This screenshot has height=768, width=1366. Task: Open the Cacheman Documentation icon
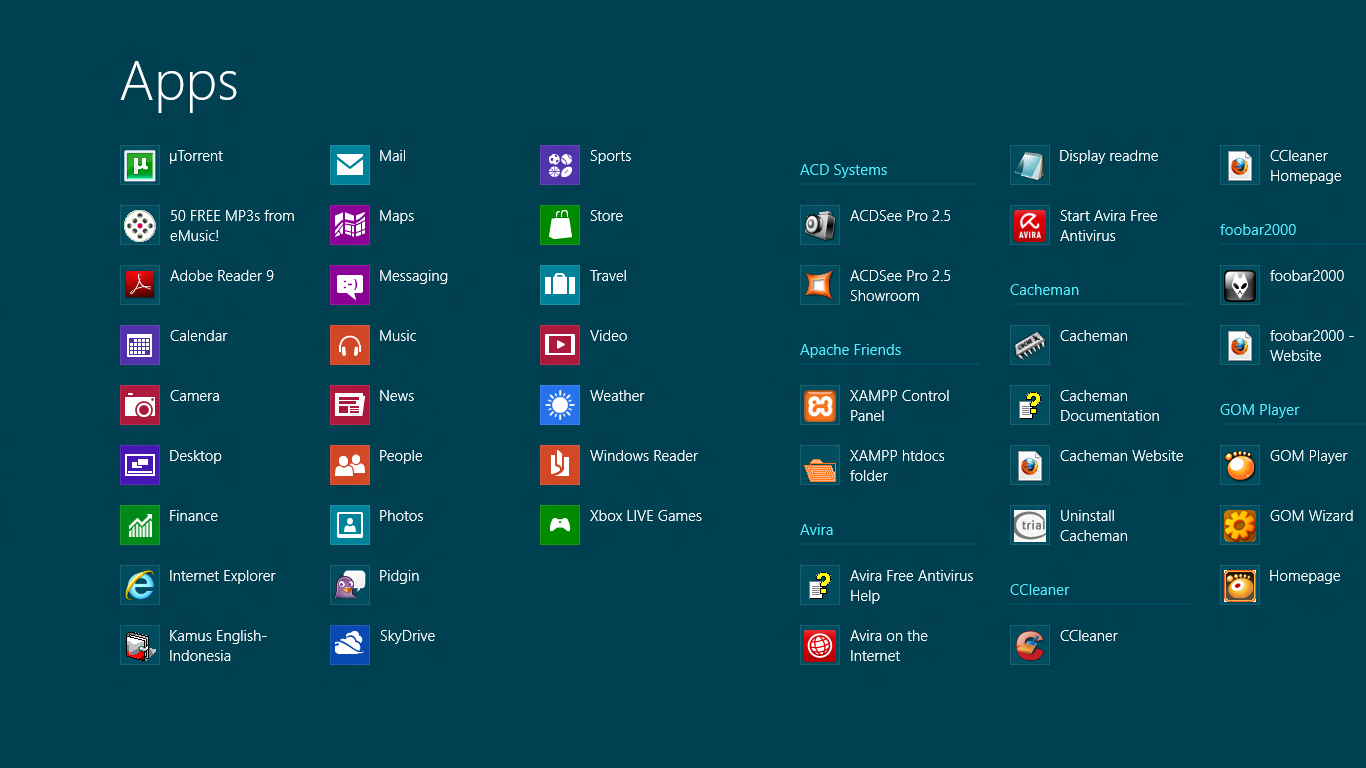click(1030, 405)
